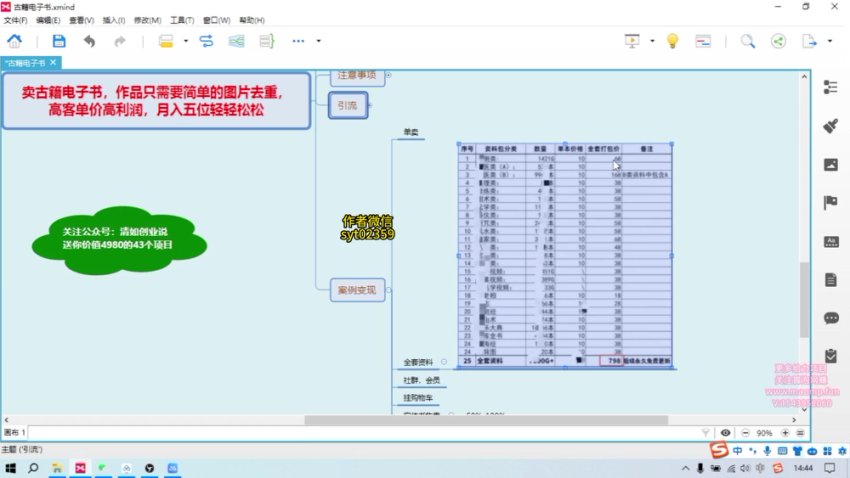
Task: Open the 文件(F) menu
Action: tap(16, 19)
